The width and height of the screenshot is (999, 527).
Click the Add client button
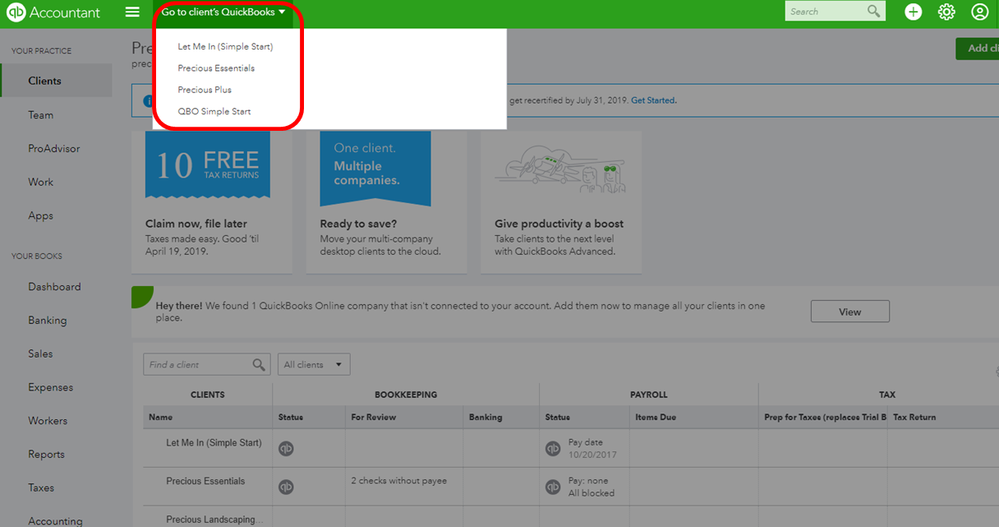click(x=977, y=48)
